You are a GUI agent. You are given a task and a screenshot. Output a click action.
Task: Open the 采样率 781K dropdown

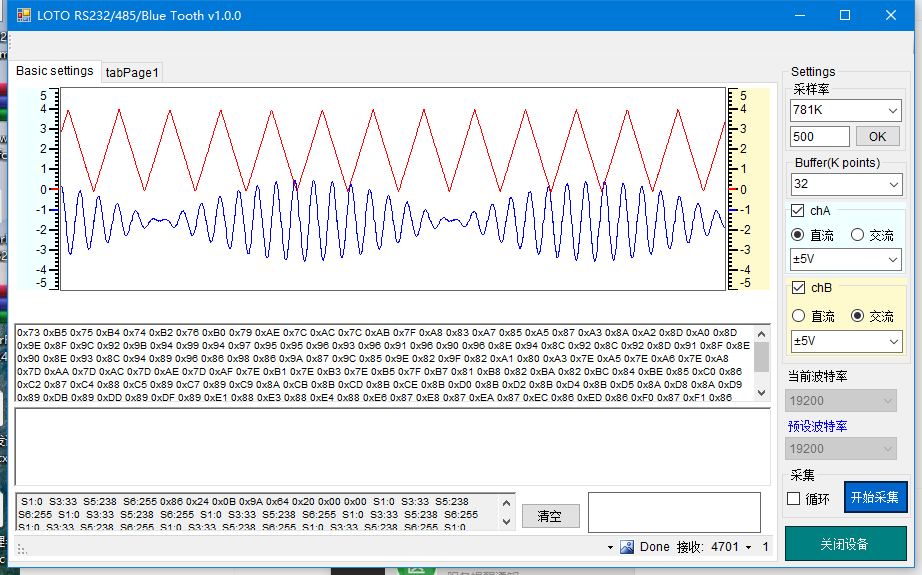(846, 110)
